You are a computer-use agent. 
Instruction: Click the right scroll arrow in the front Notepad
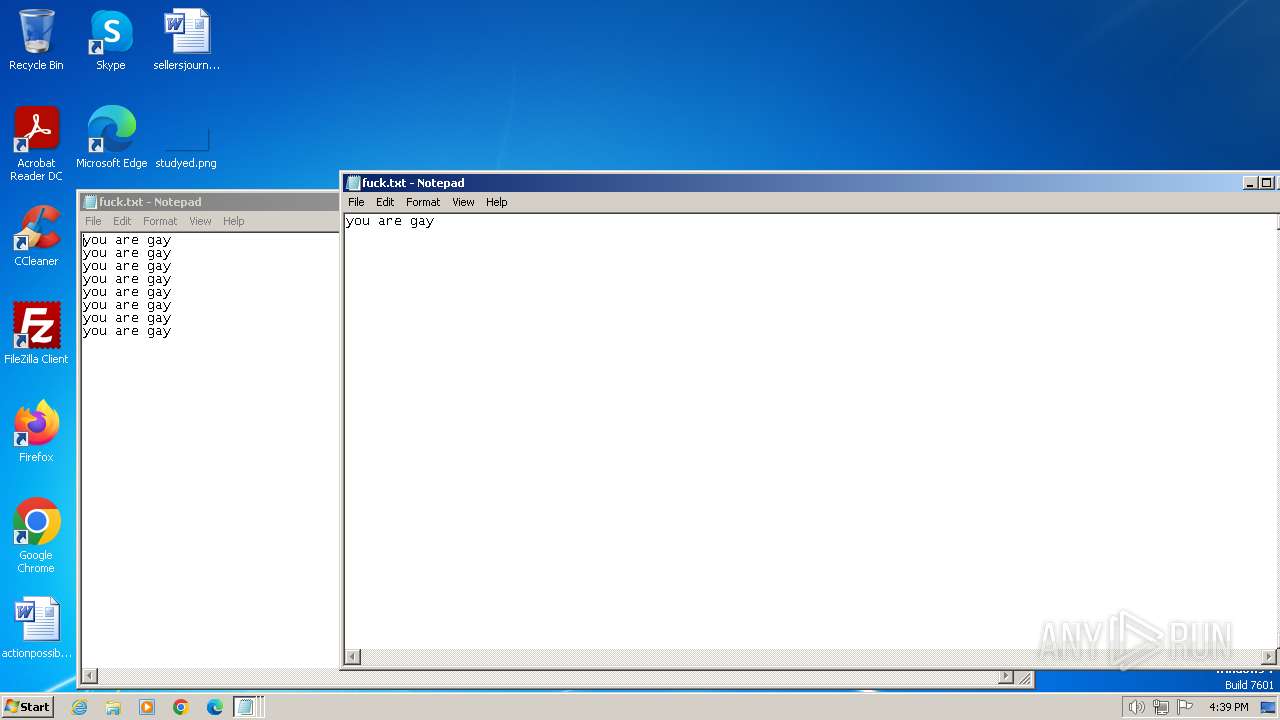pos(1269,657)
